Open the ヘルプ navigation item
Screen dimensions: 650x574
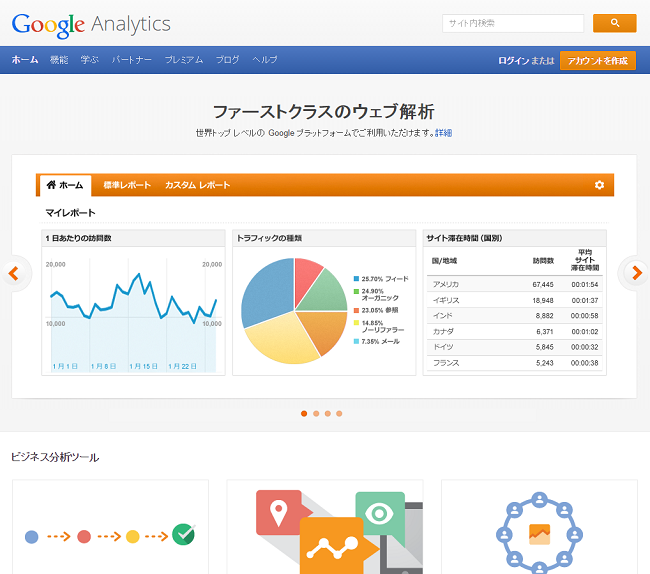265,60
